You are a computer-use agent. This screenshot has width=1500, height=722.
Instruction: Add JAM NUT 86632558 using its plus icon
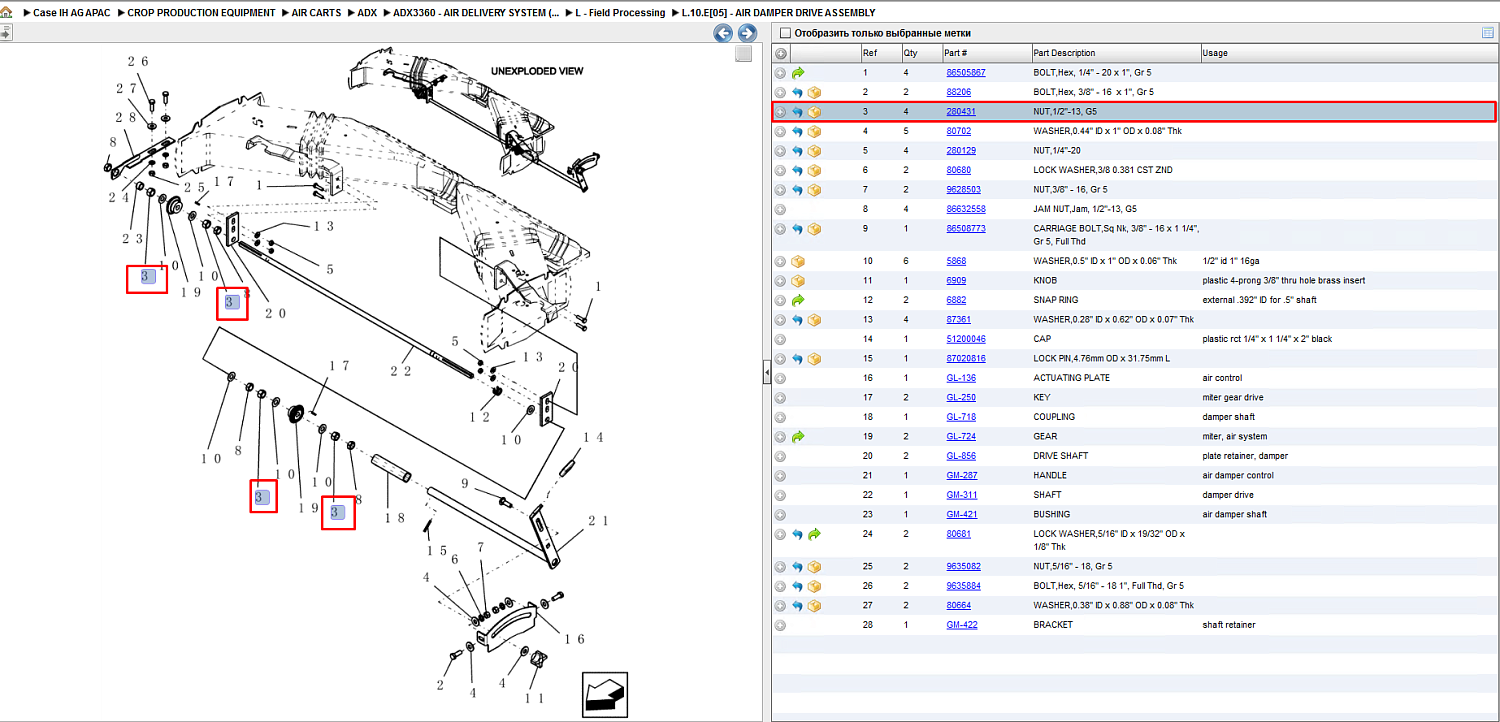pos(781,209)
